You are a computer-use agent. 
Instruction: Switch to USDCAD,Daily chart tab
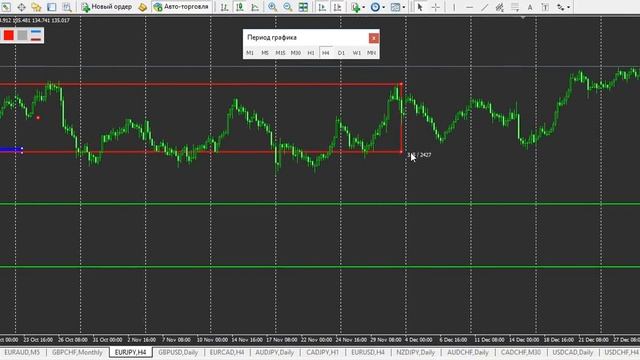coord(573,352)
